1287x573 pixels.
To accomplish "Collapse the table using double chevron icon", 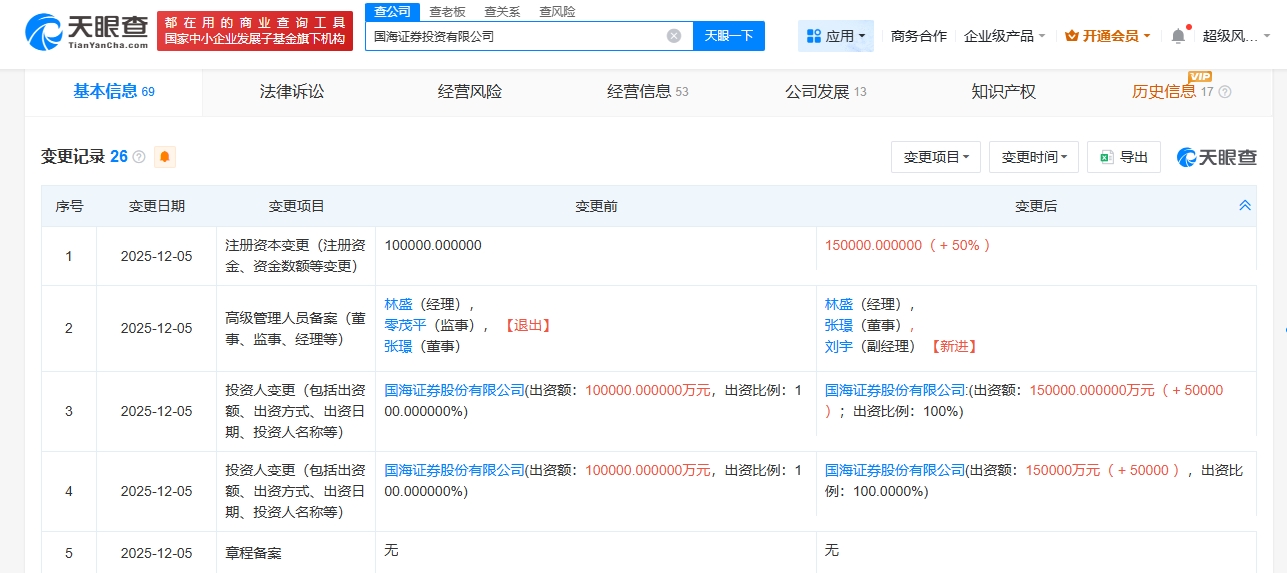I will (1245, 206).
